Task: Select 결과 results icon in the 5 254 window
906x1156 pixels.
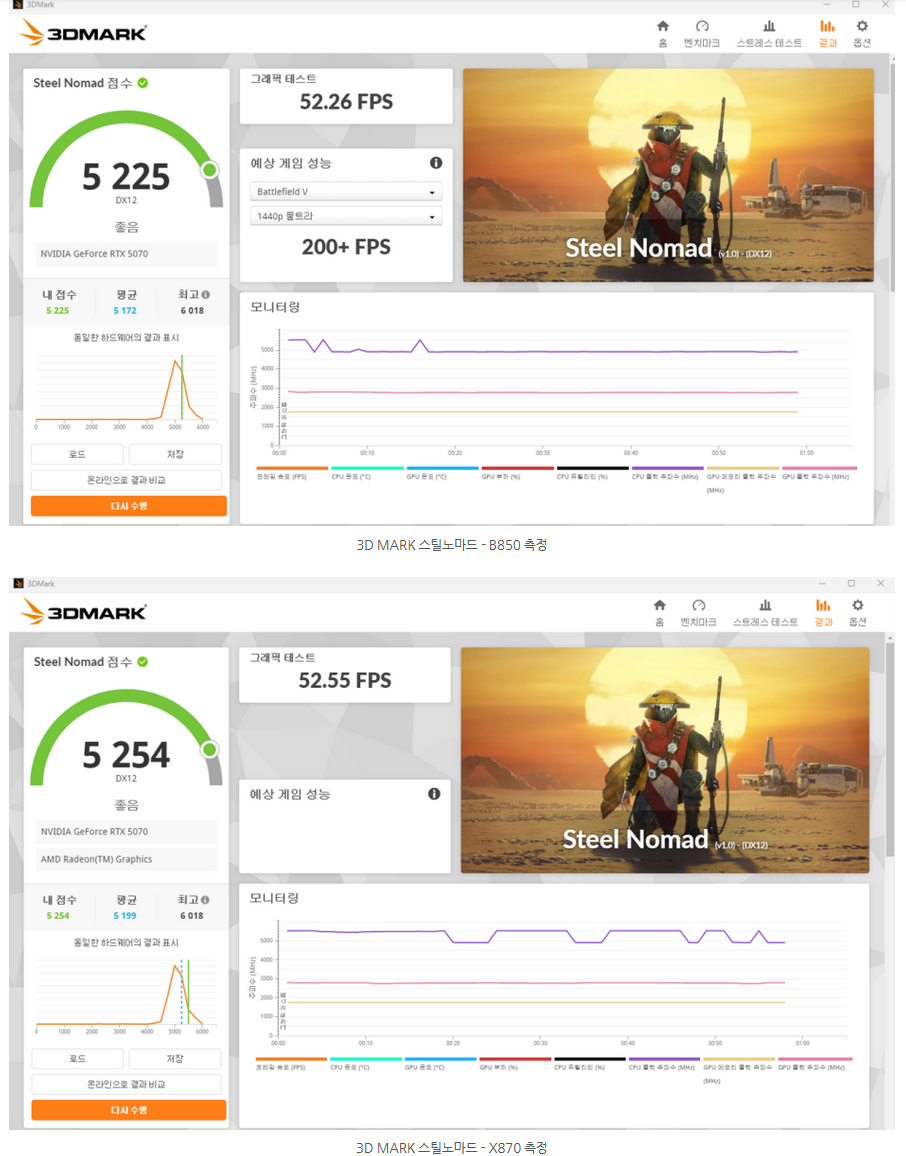Action: point(823,605)
